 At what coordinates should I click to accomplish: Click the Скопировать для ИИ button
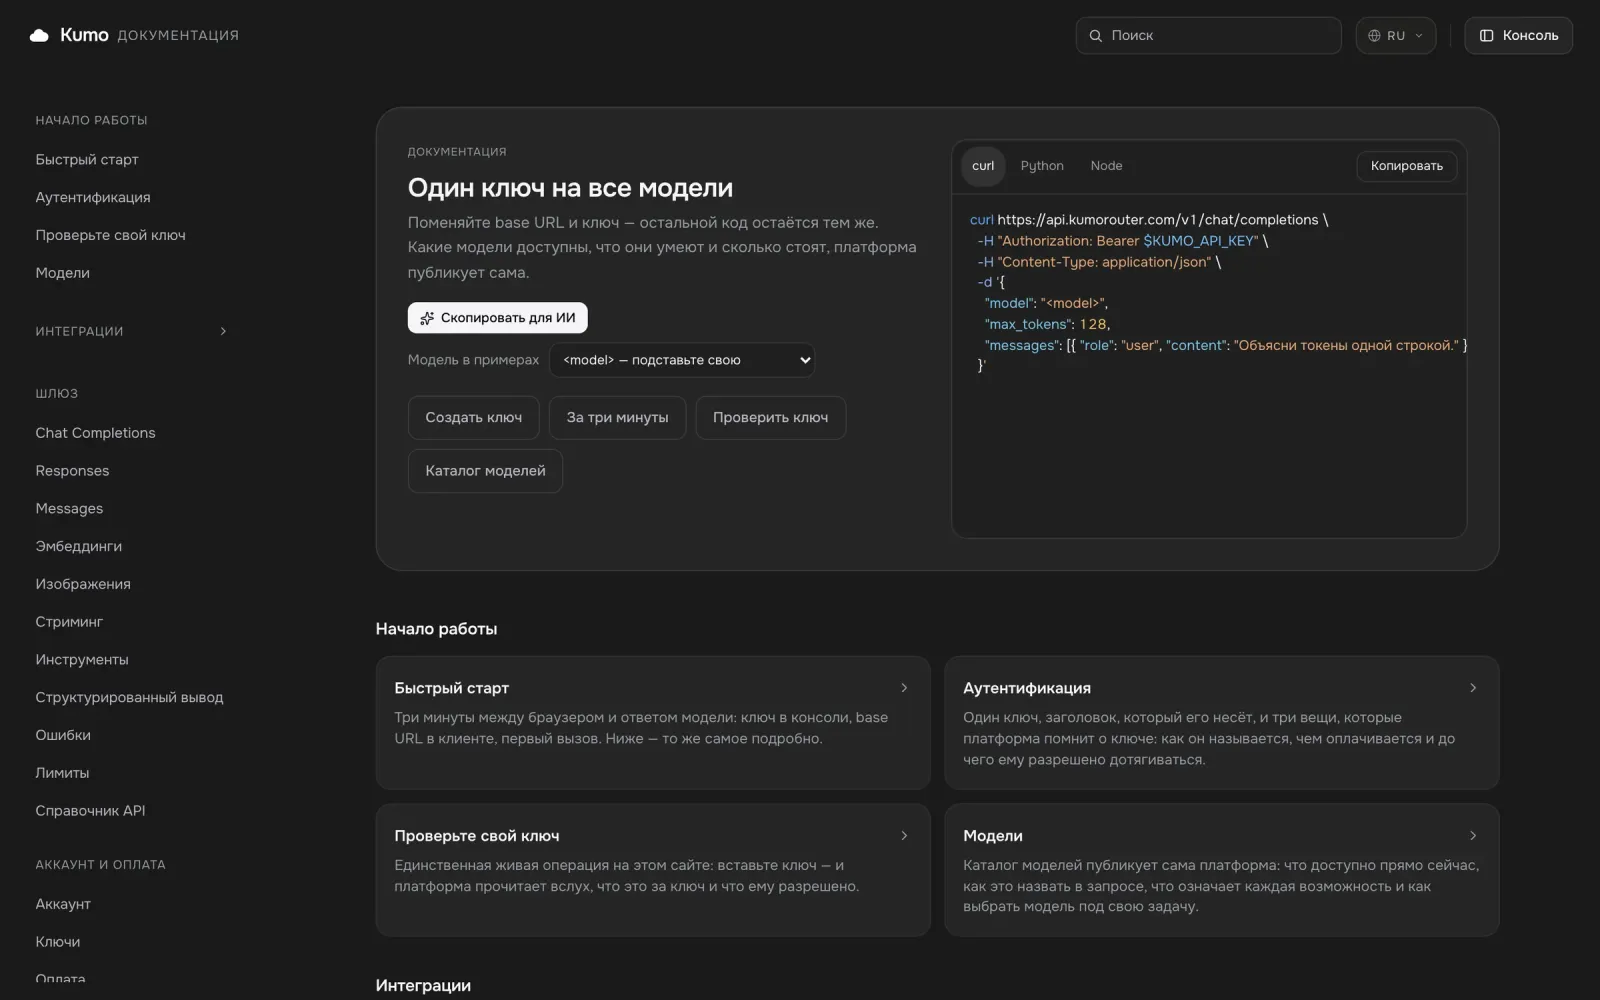(497, 318)
